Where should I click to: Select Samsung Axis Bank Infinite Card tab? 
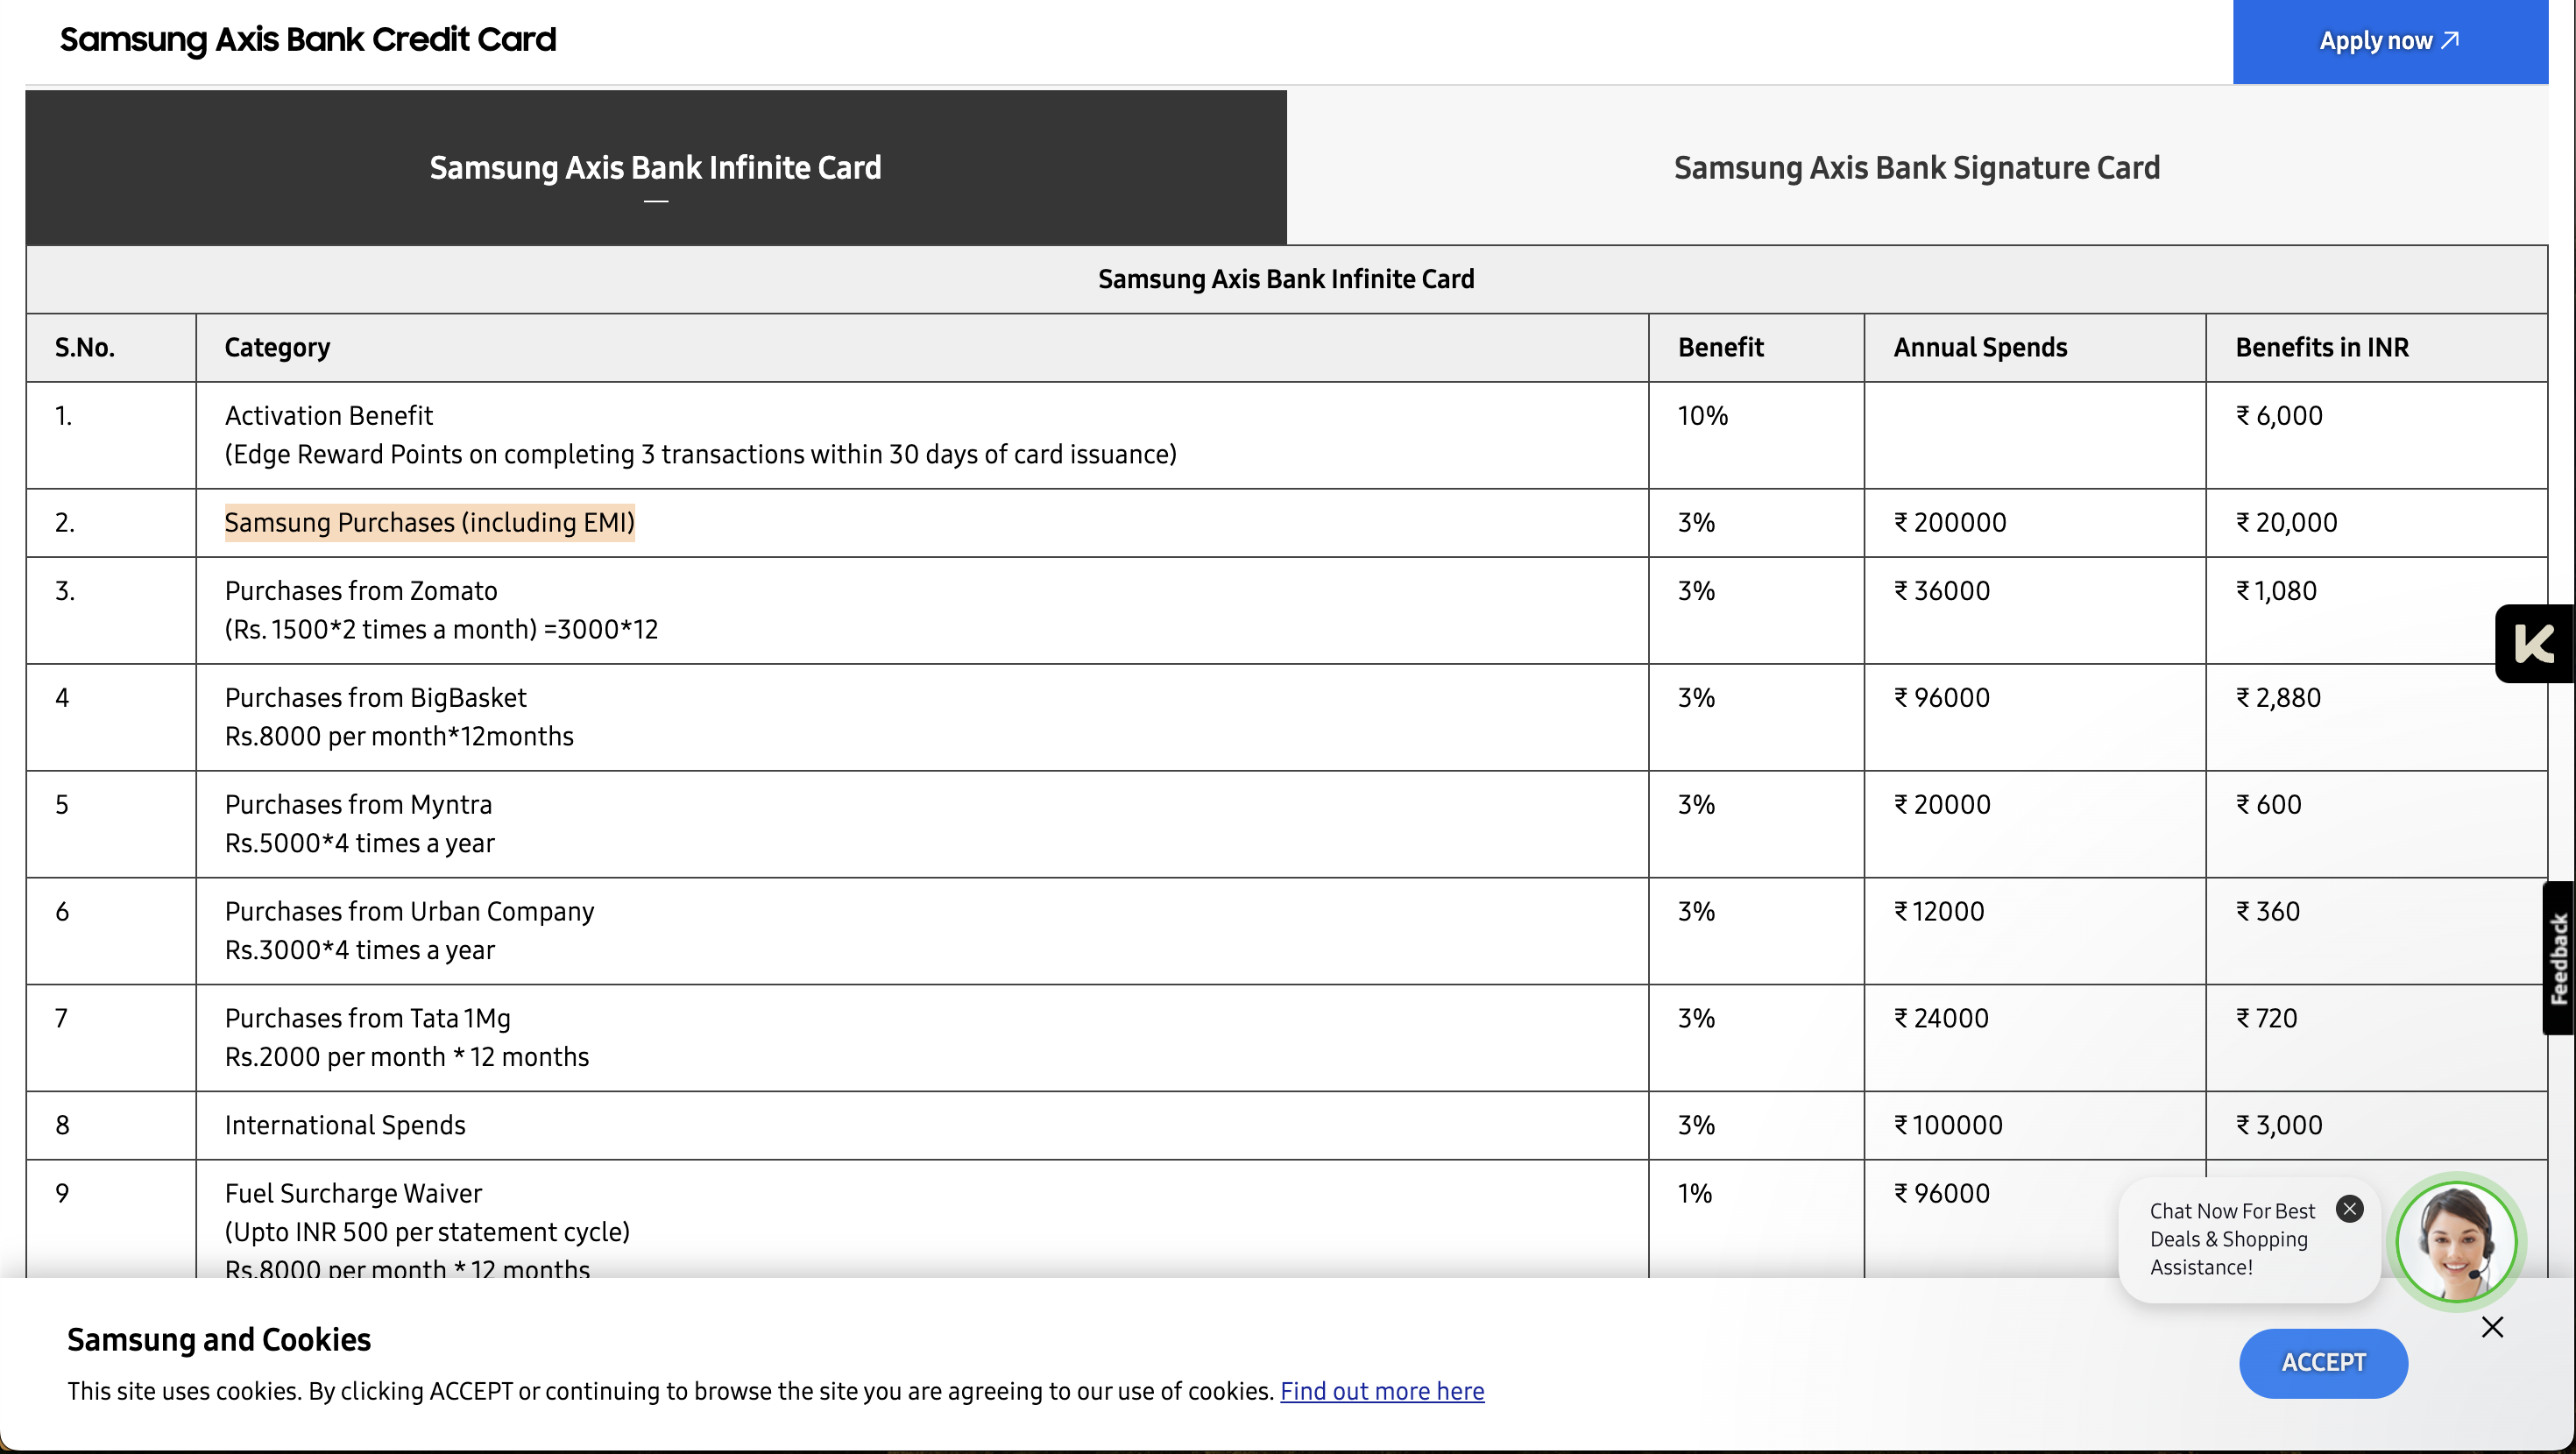click(x=655, y=167)
